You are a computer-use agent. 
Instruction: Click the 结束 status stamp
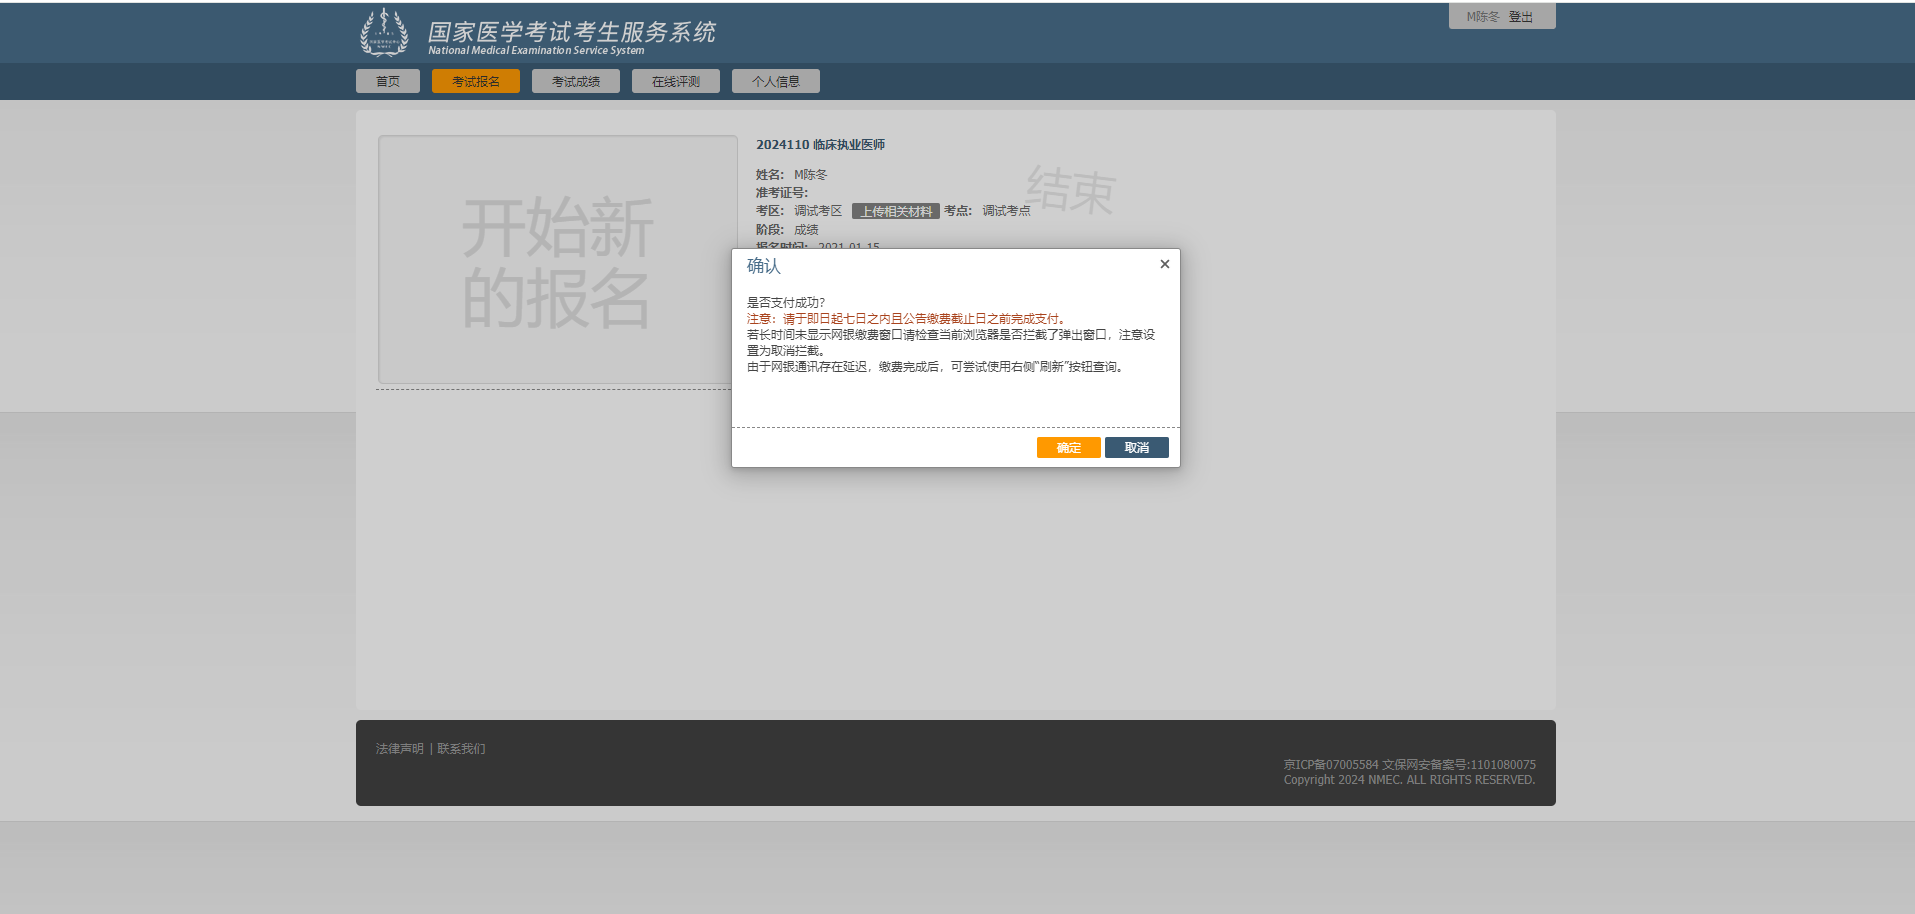coord(1070,190)
